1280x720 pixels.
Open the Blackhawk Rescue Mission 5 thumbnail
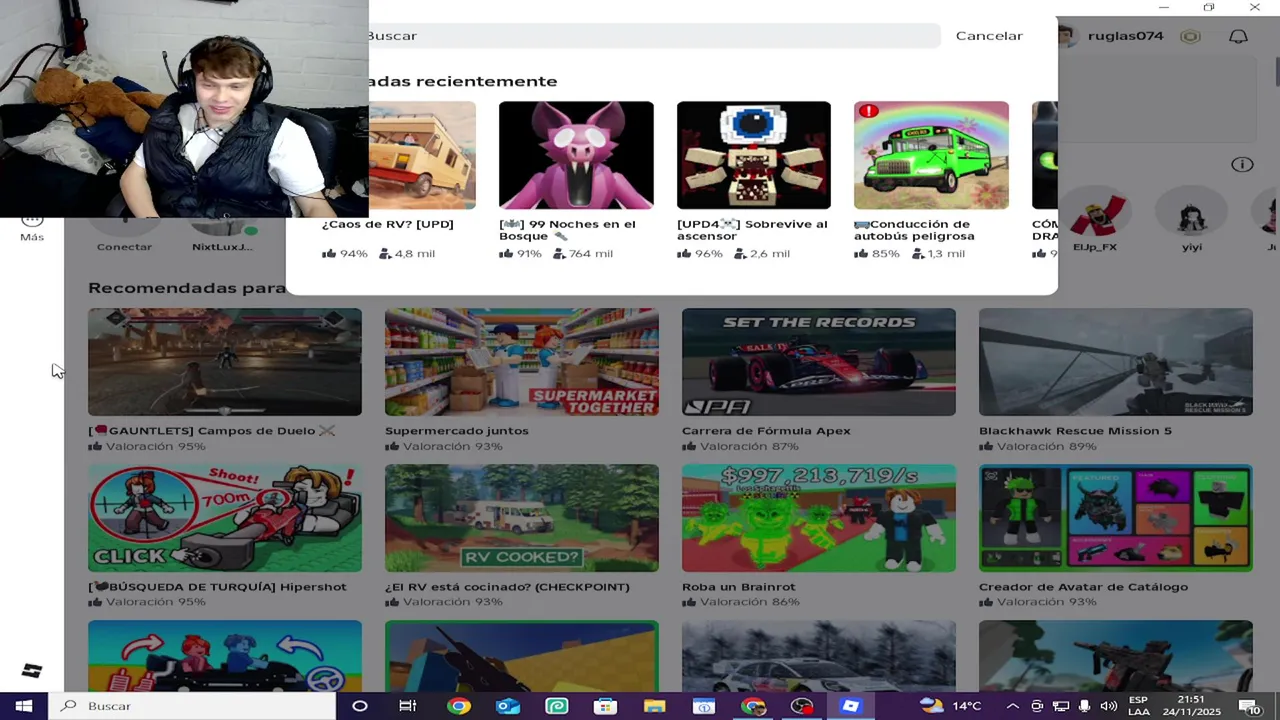pos(1116,362)
